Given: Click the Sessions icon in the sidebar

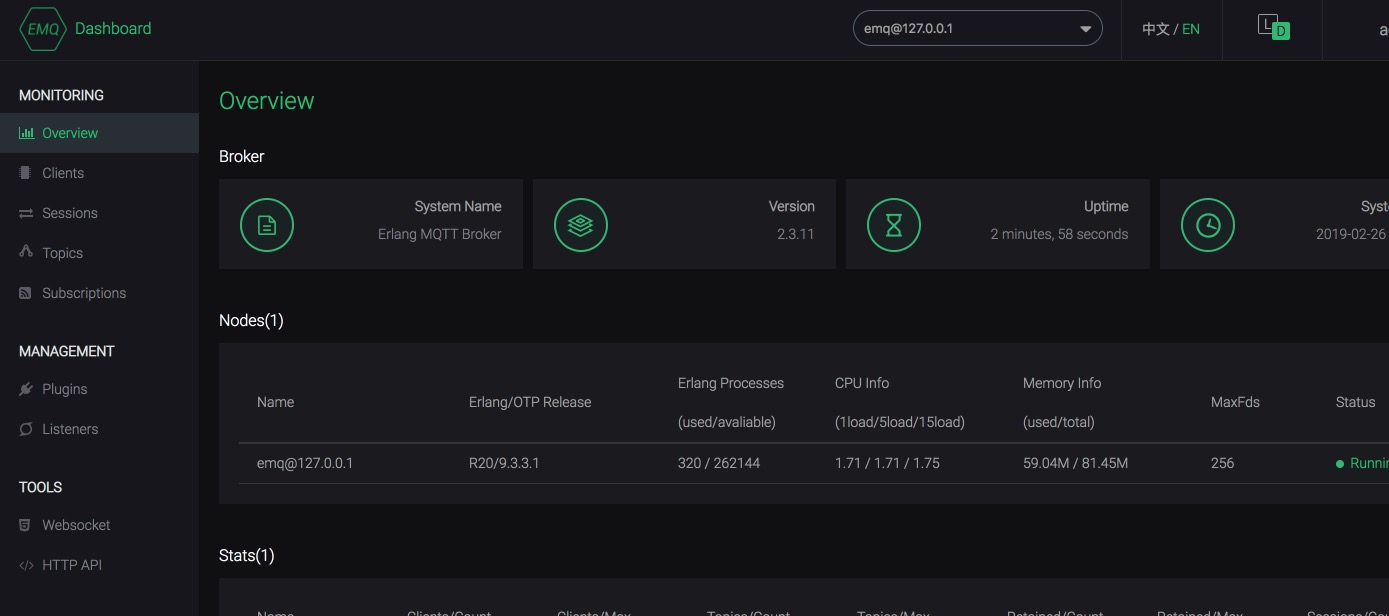Looking at the screenshot, I should click(x=28, y=212).
